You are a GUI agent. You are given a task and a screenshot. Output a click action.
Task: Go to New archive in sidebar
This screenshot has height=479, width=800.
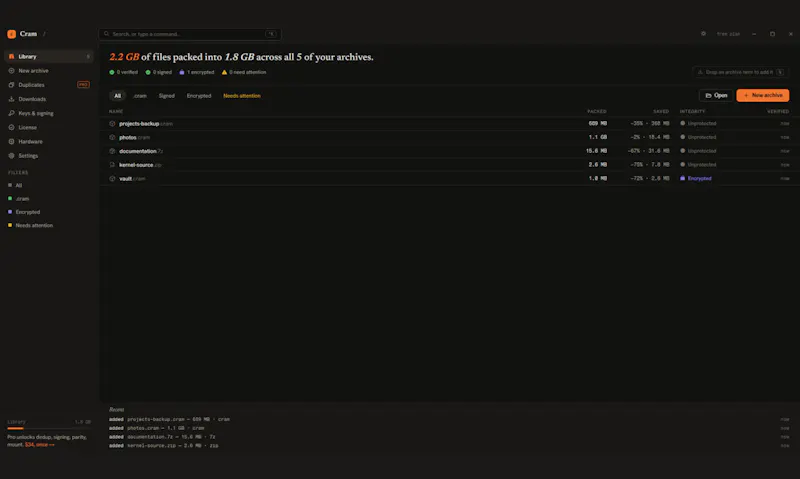coord(48,71)
